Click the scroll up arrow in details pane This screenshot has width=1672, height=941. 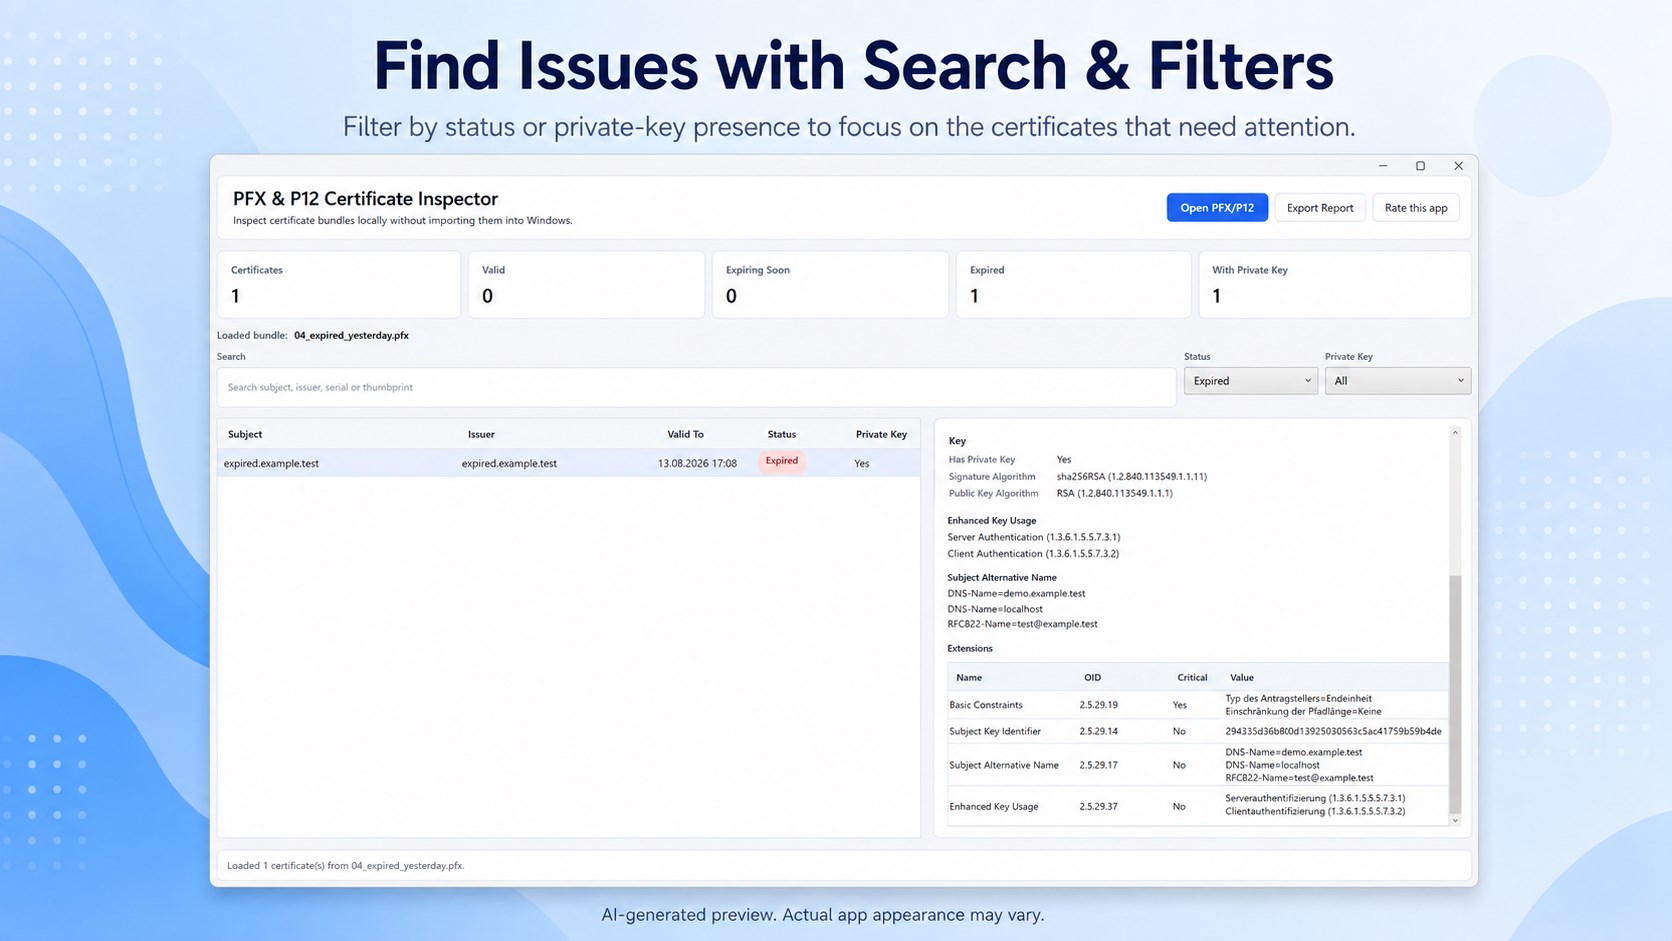(x=1455, y=432)
